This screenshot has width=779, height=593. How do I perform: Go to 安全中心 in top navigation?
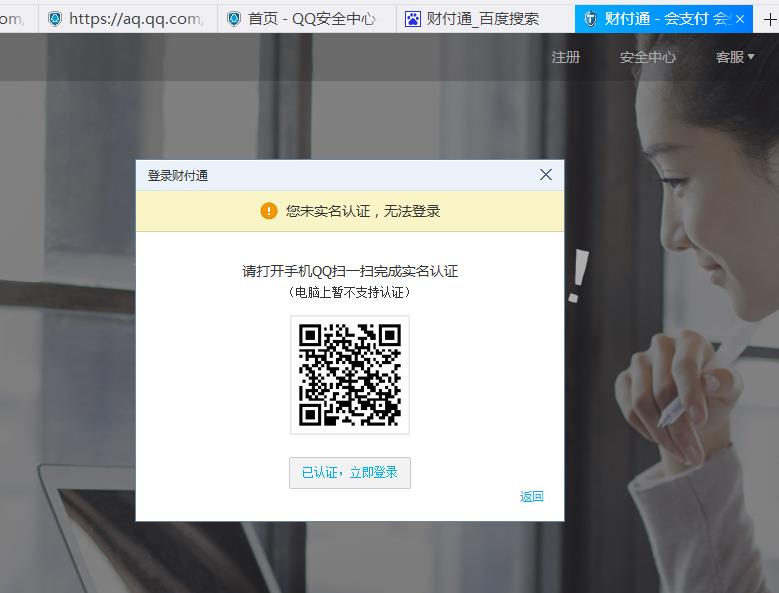(x=648, y=57)
